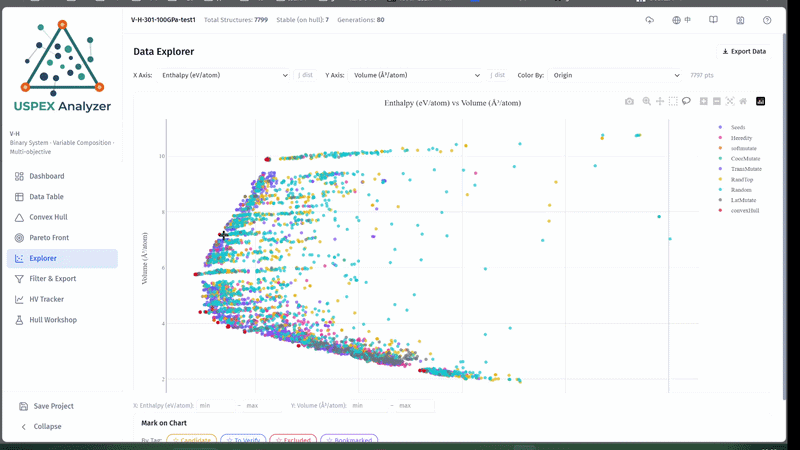
Task: Open the bookmarks icon in header
Action: point(740,20)
